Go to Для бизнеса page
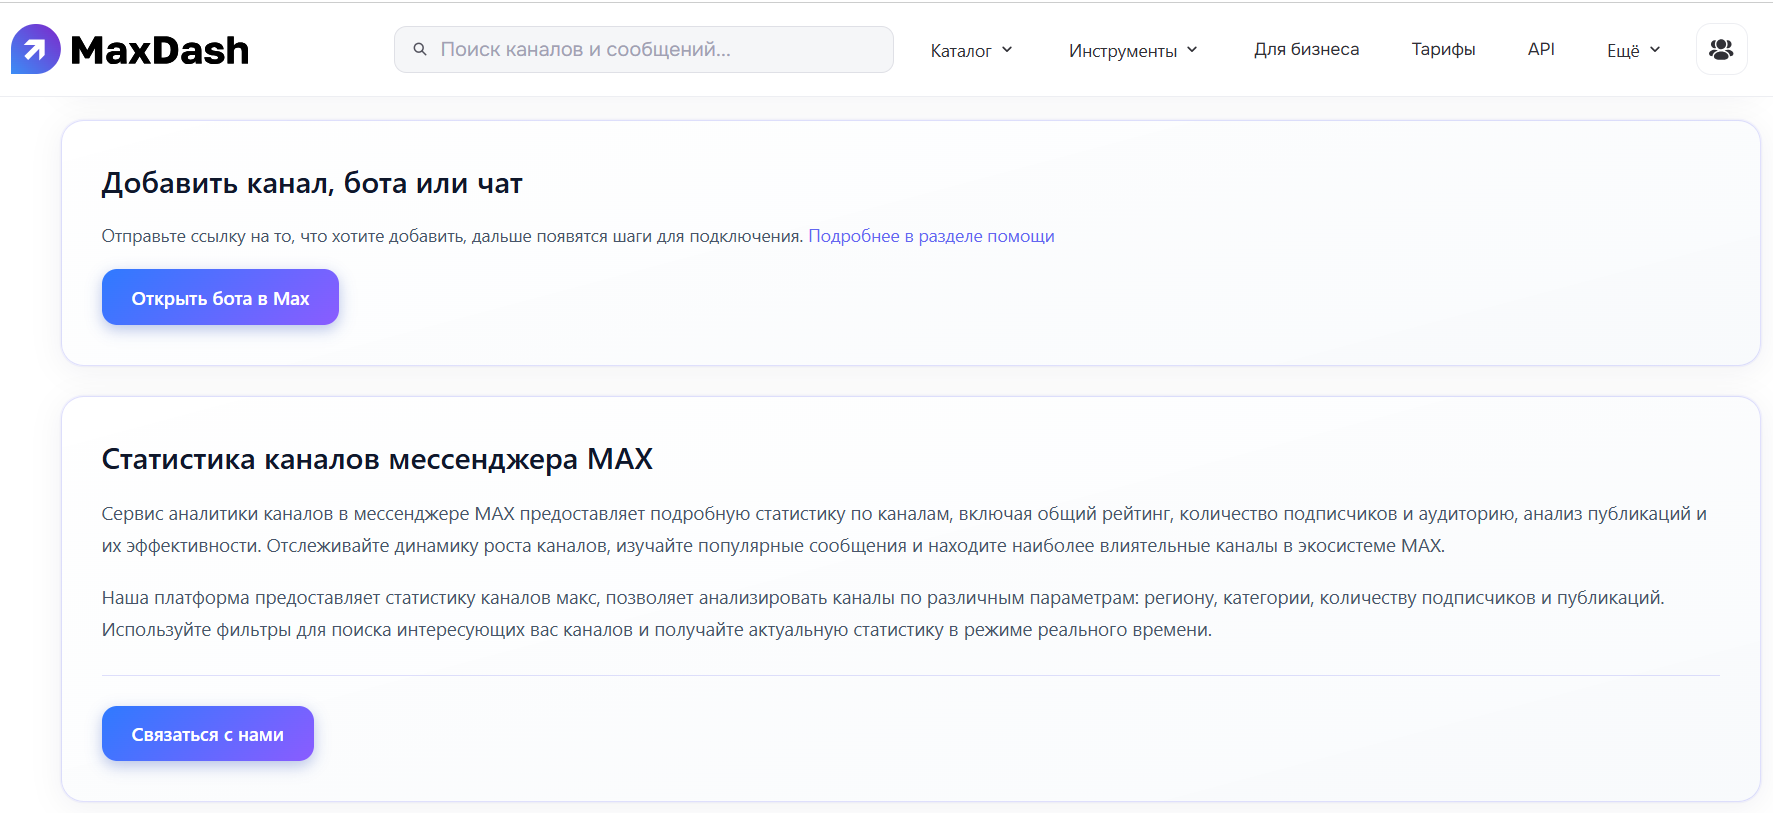 pos(1306,49)
